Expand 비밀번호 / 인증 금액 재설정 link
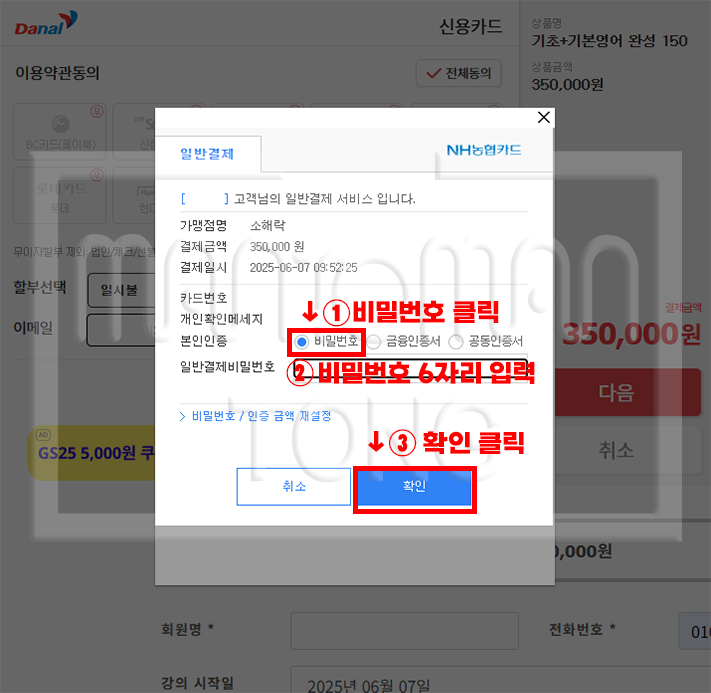This screenshot has width=711, height=693. 256,416
